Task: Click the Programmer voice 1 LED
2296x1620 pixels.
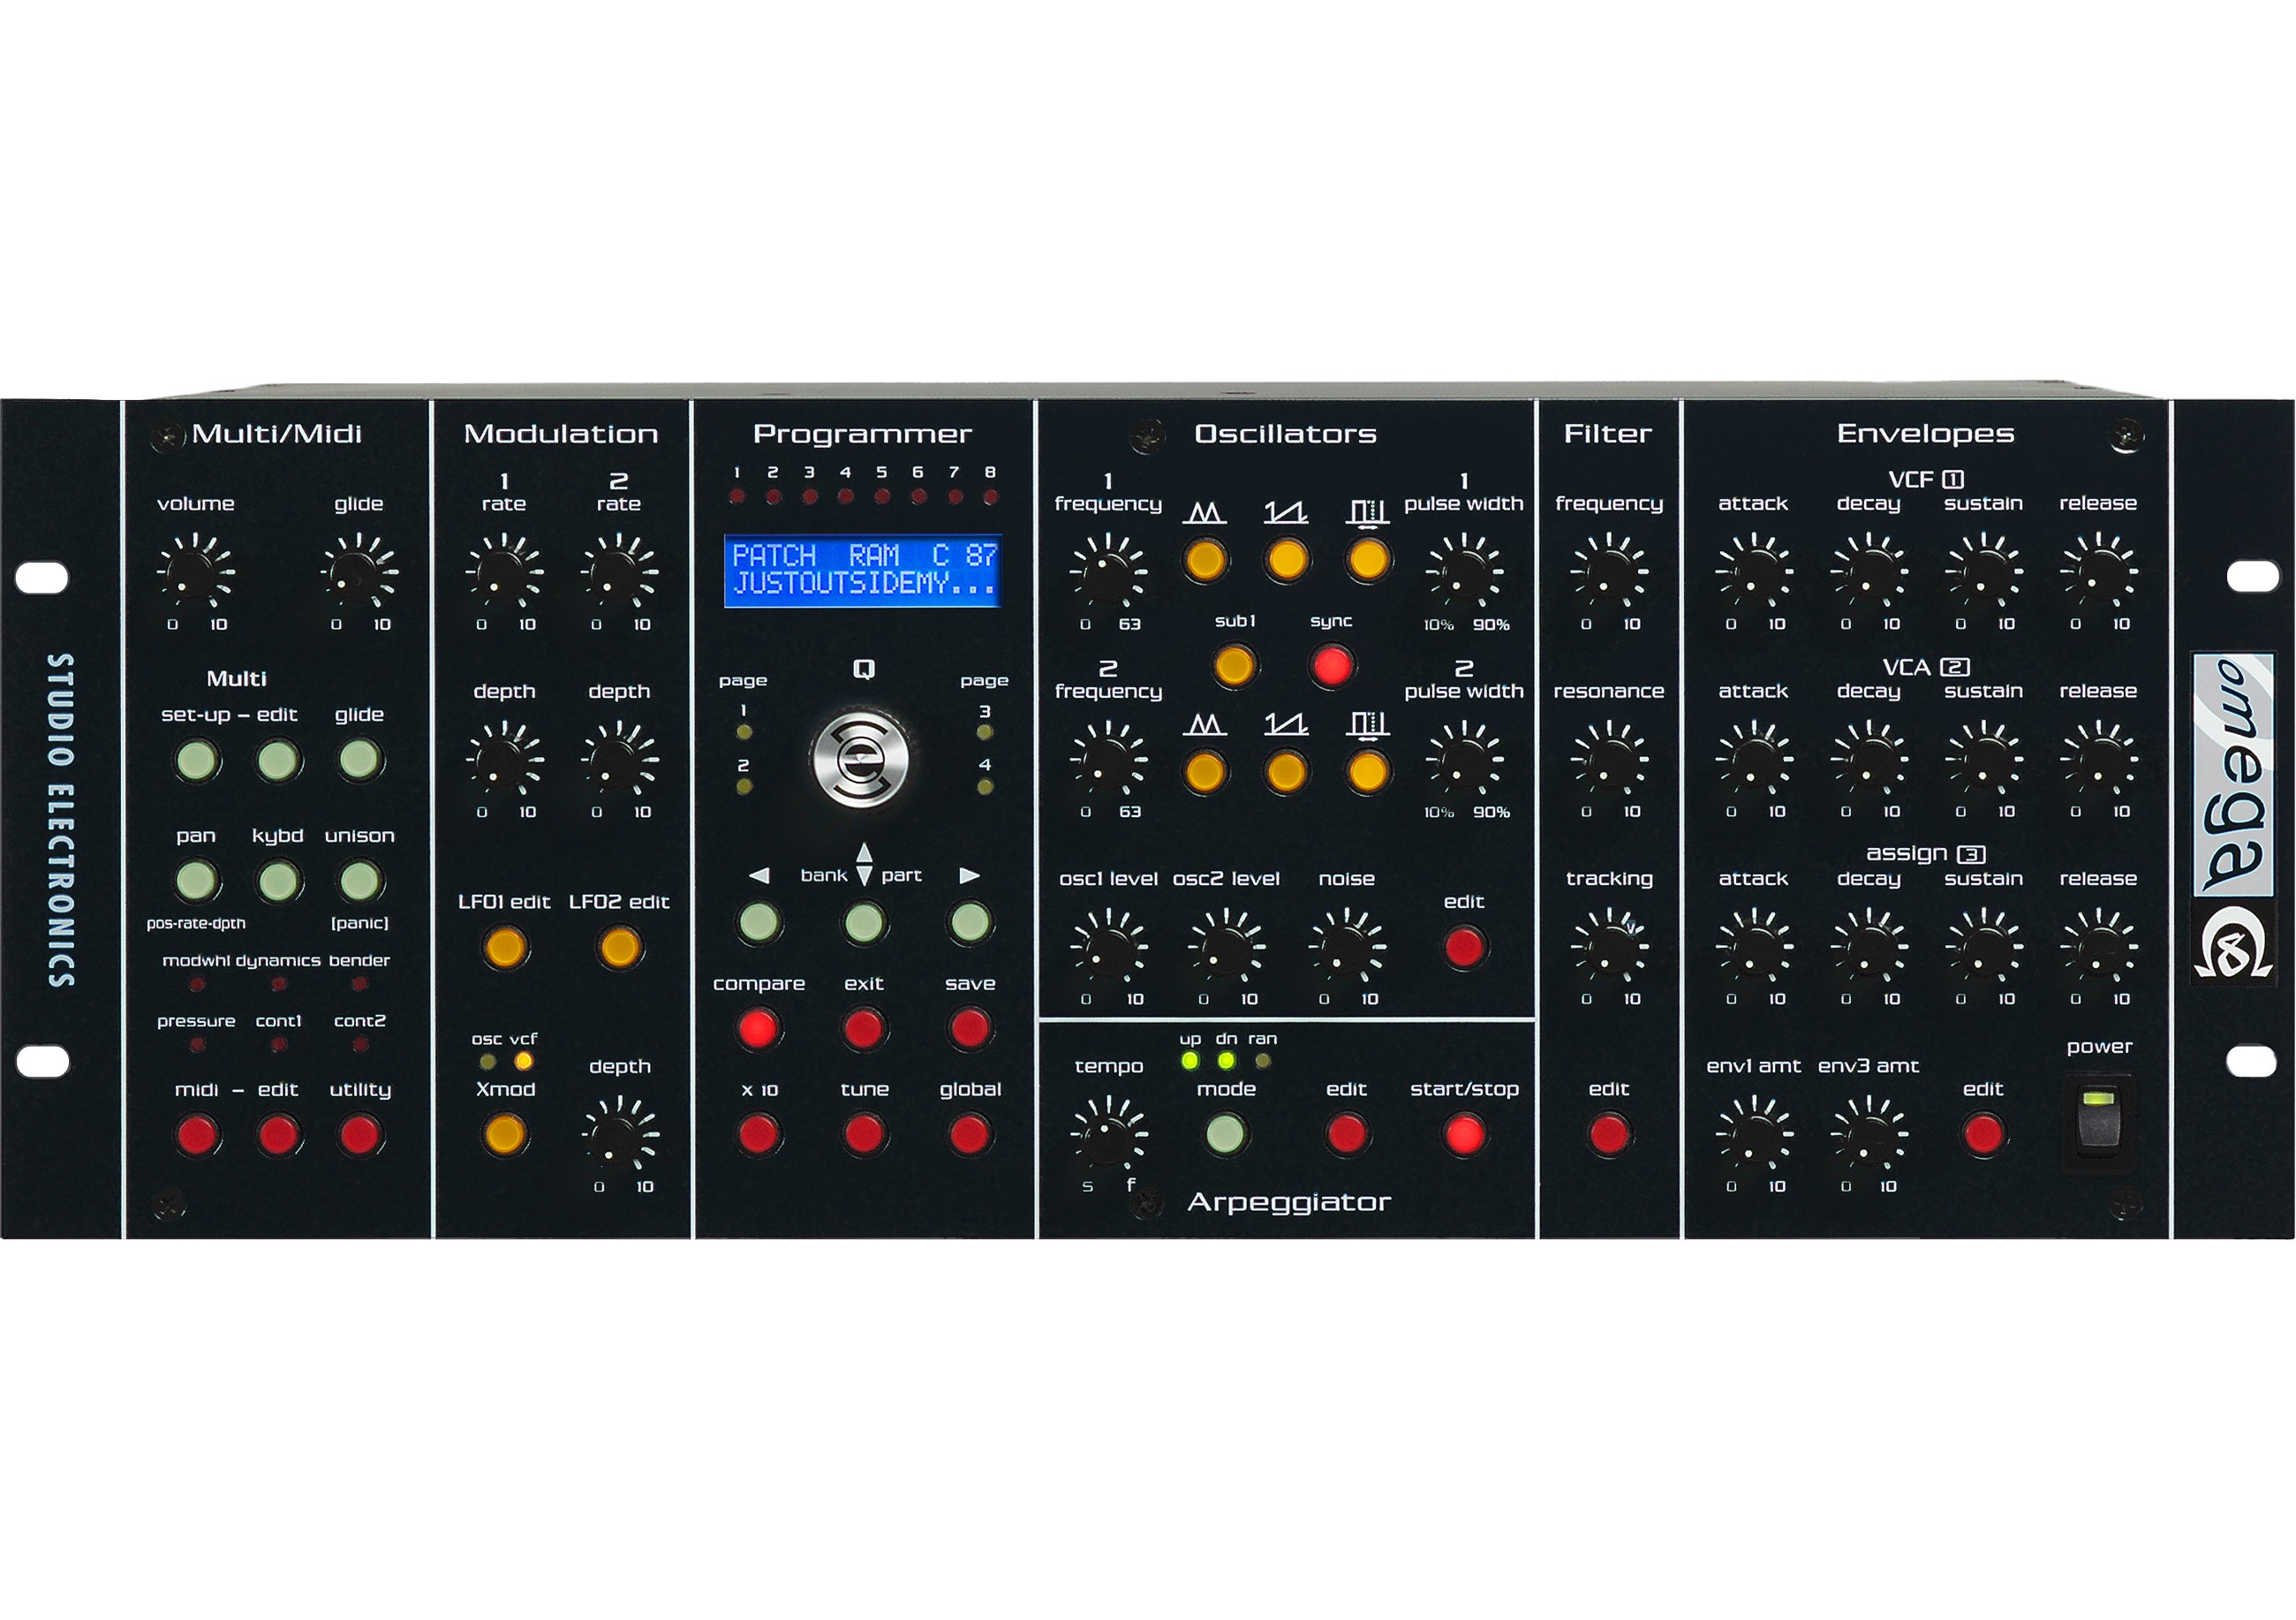Action: point(737,496)
